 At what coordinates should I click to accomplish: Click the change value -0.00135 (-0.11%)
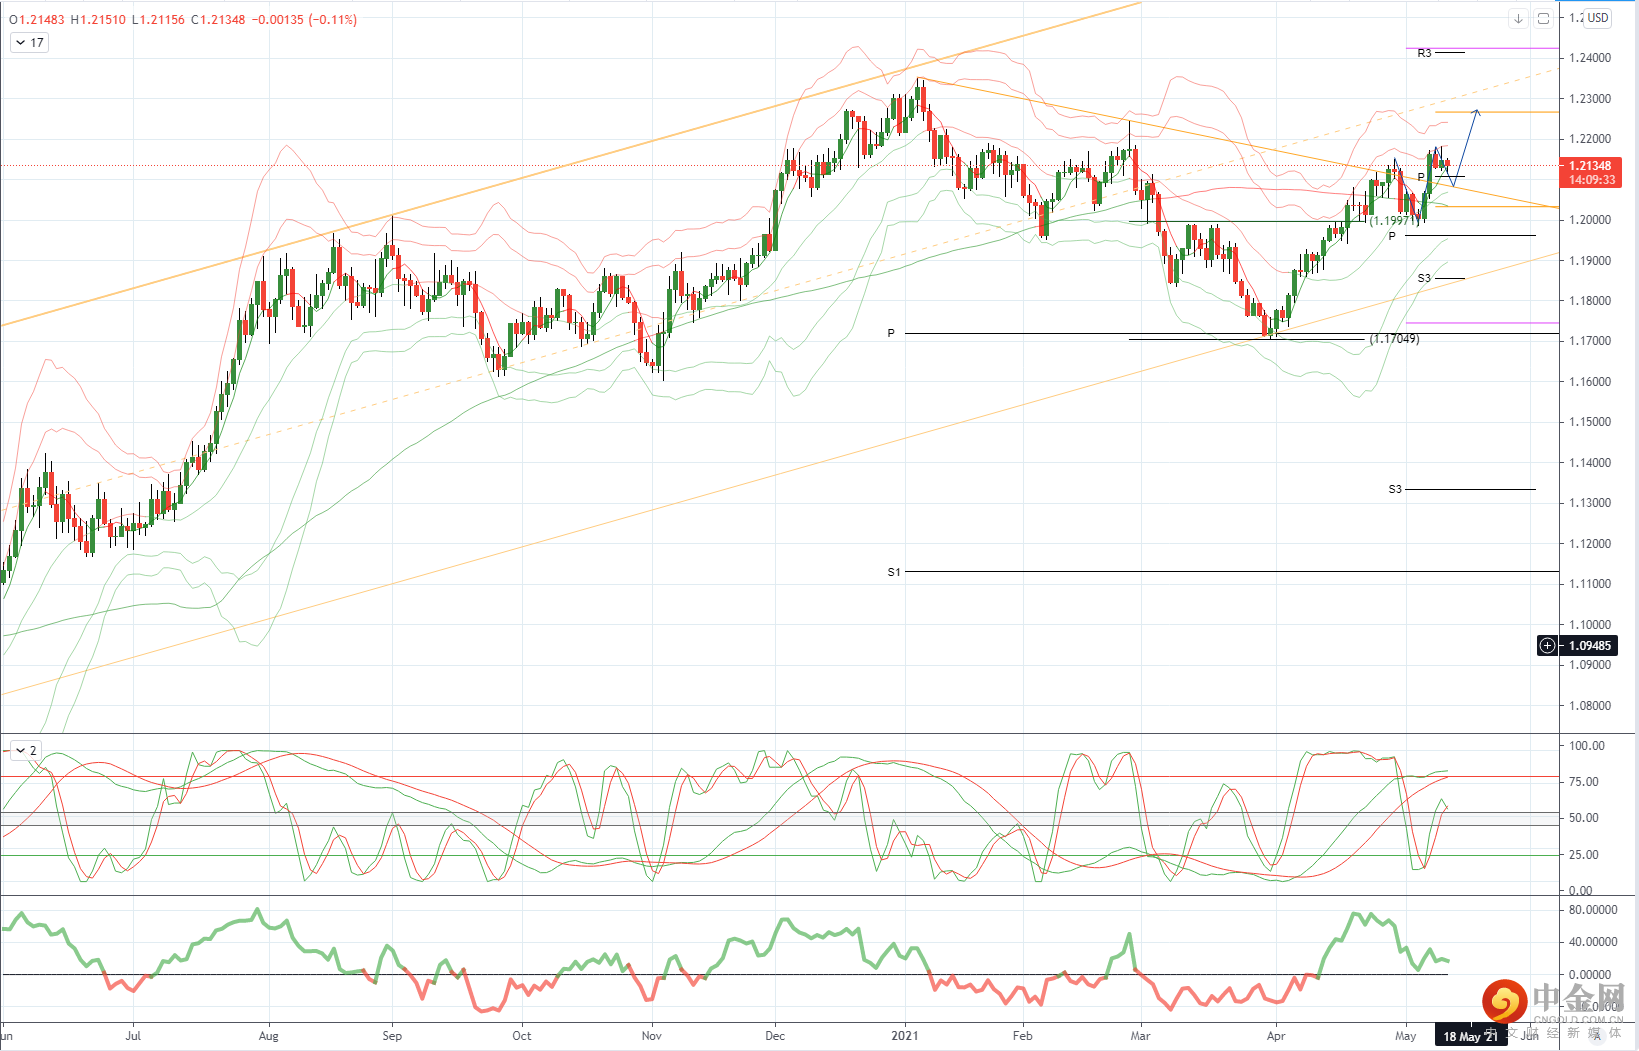click(x=304, y=20)
